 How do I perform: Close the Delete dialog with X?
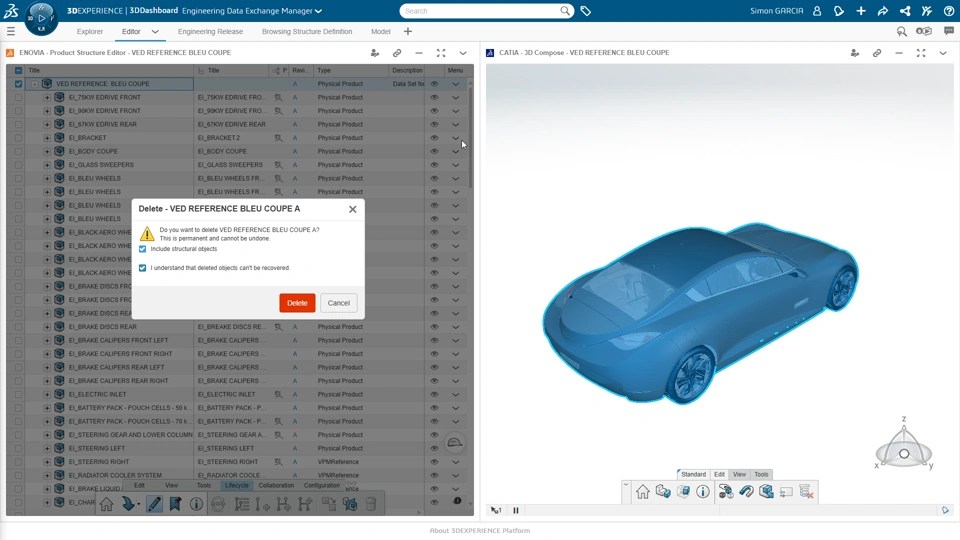(x=353, y=209)
